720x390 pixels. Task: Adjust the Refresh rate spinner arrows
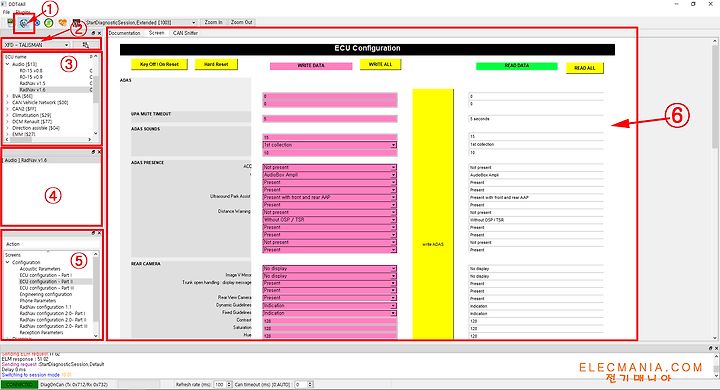229,384
